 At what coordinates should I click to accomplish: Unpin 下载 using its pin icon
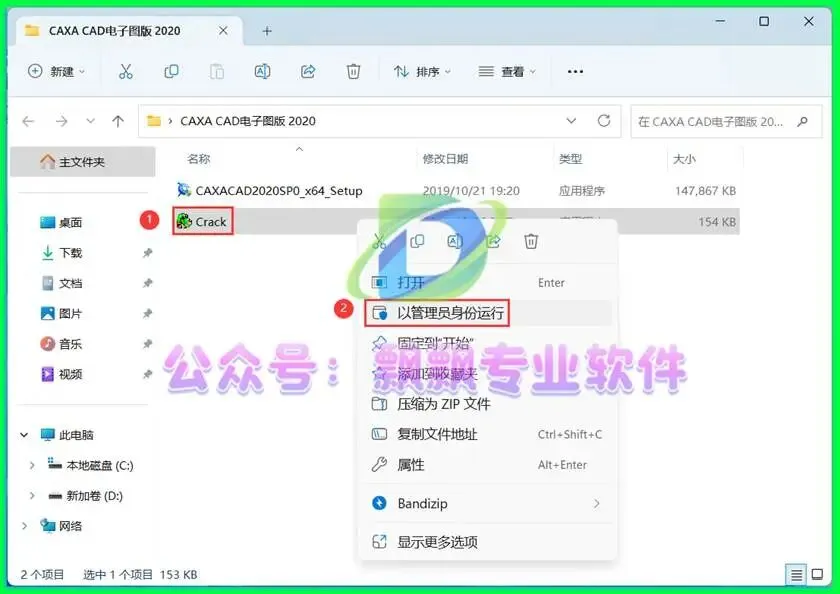(147, 253)
